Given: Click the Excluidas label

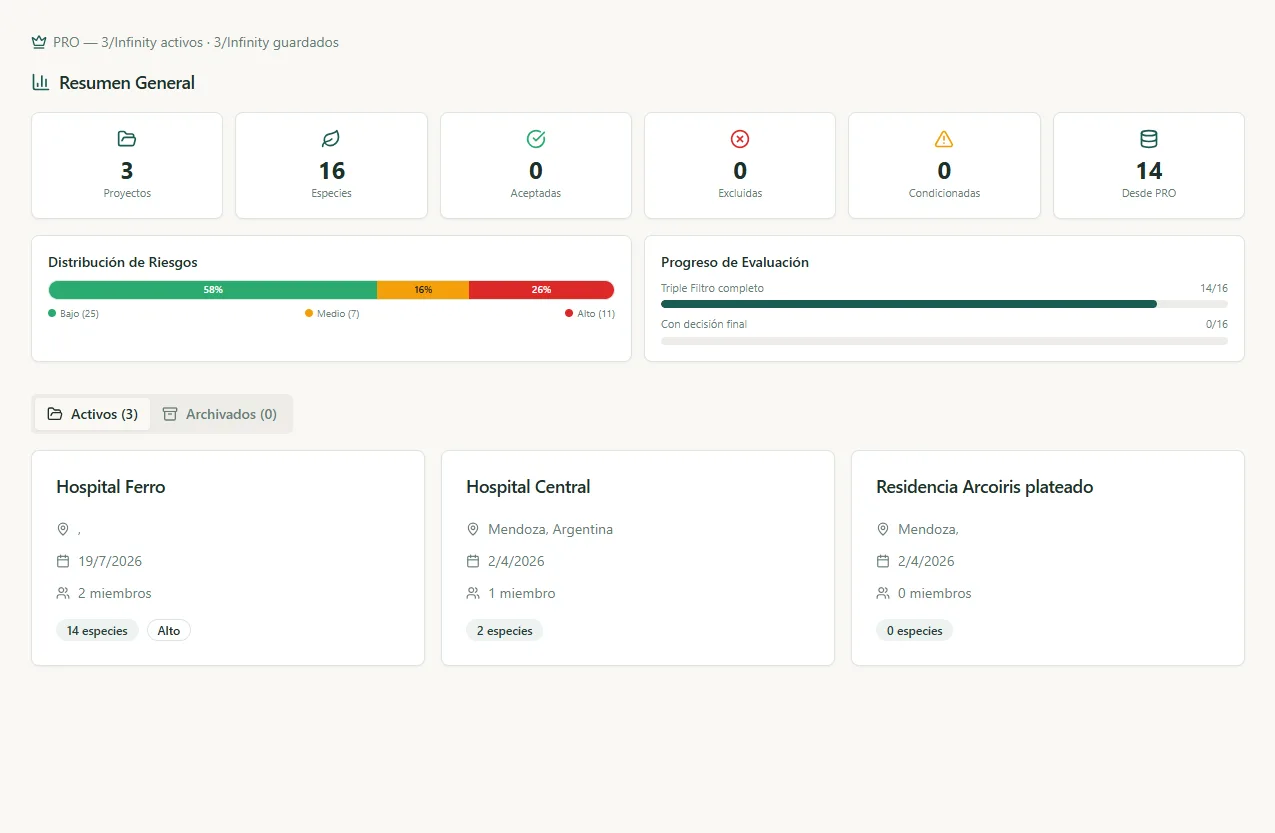Looking at the screenshot, I should pyautogui.click(x=740, y=193).
